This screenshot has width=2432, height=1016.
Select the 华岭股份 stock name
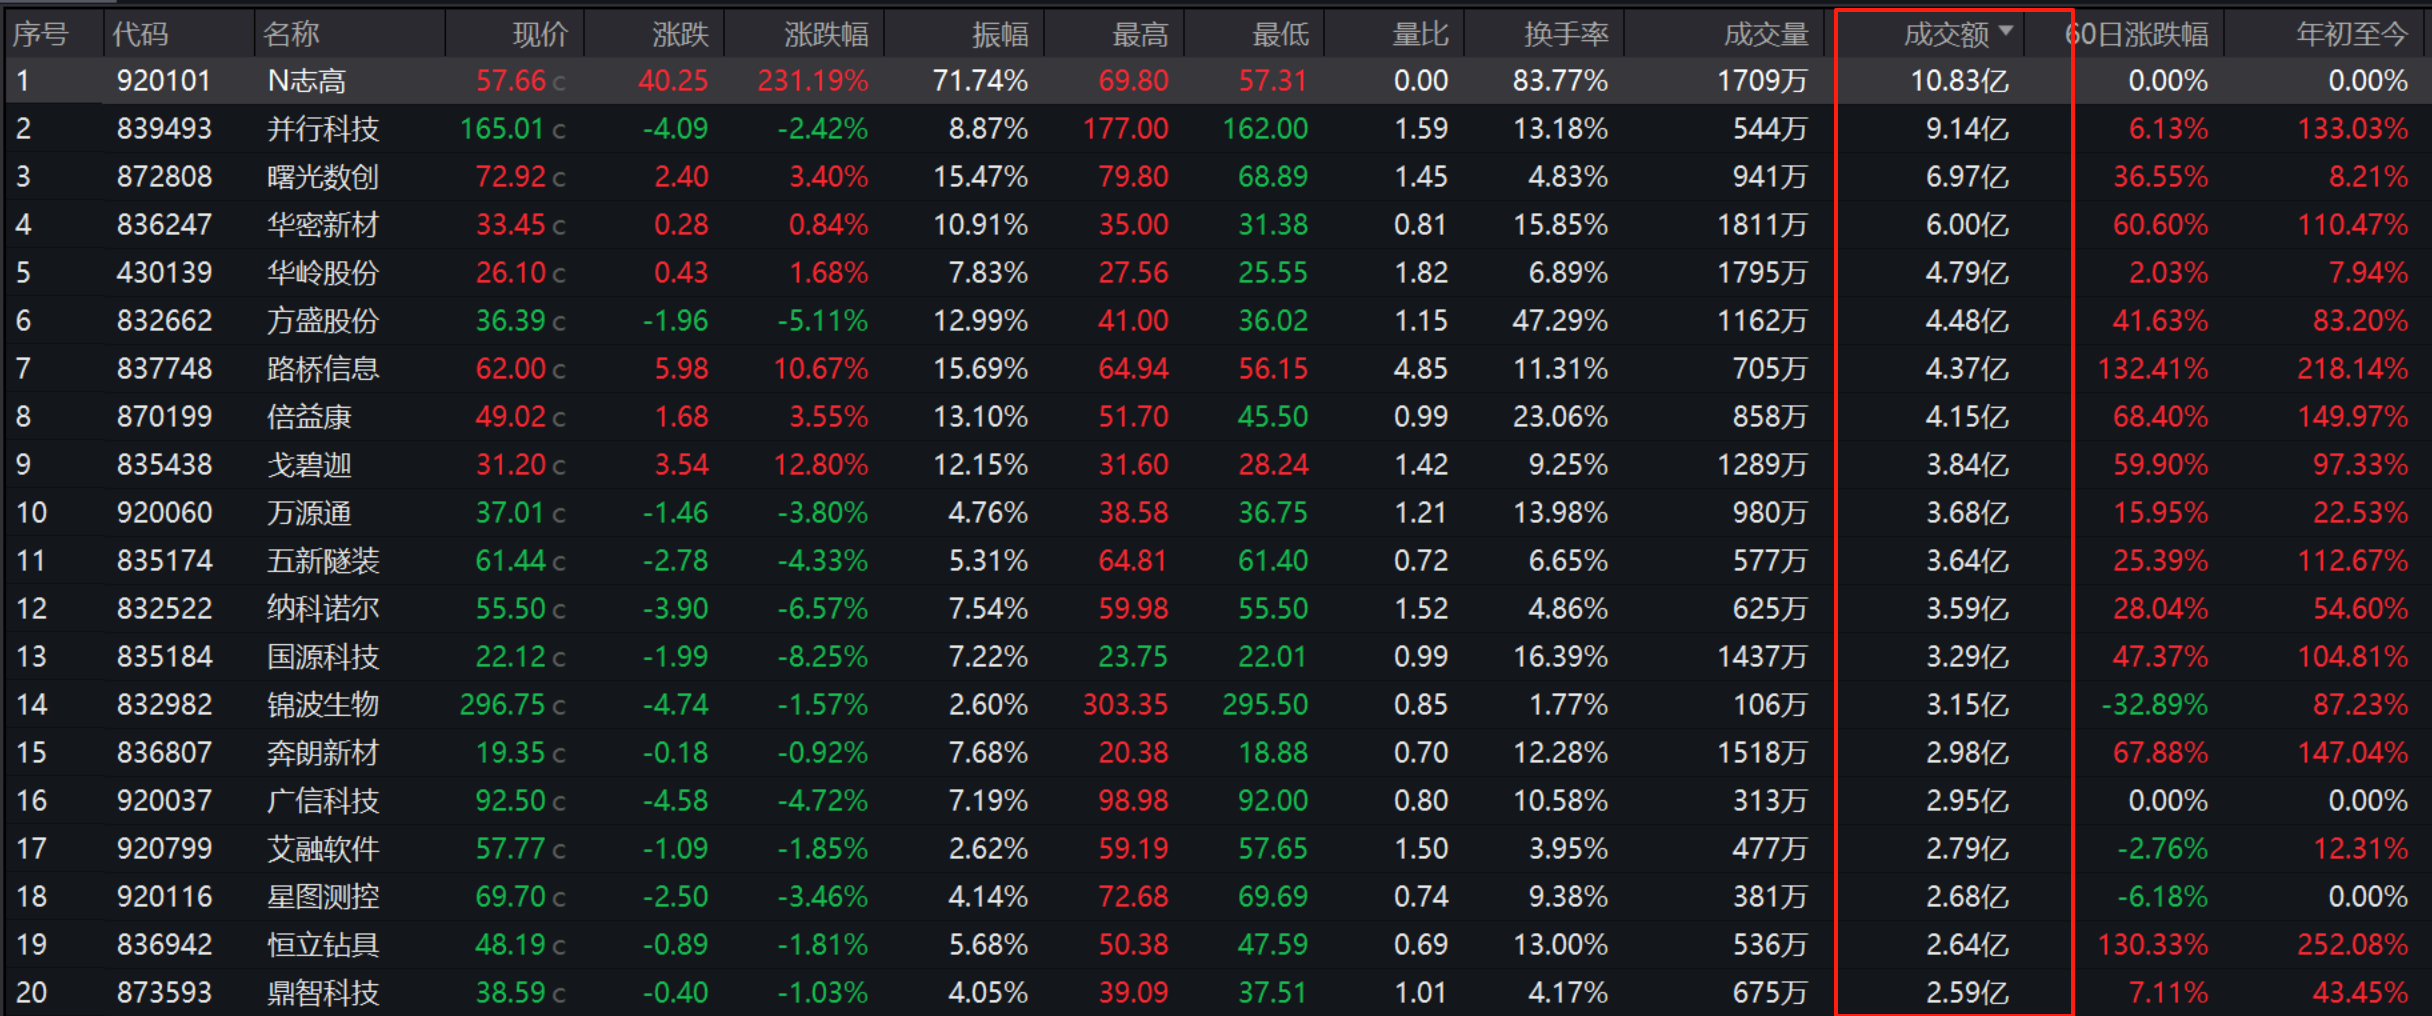pyautogui.click(x=323, y=273)
